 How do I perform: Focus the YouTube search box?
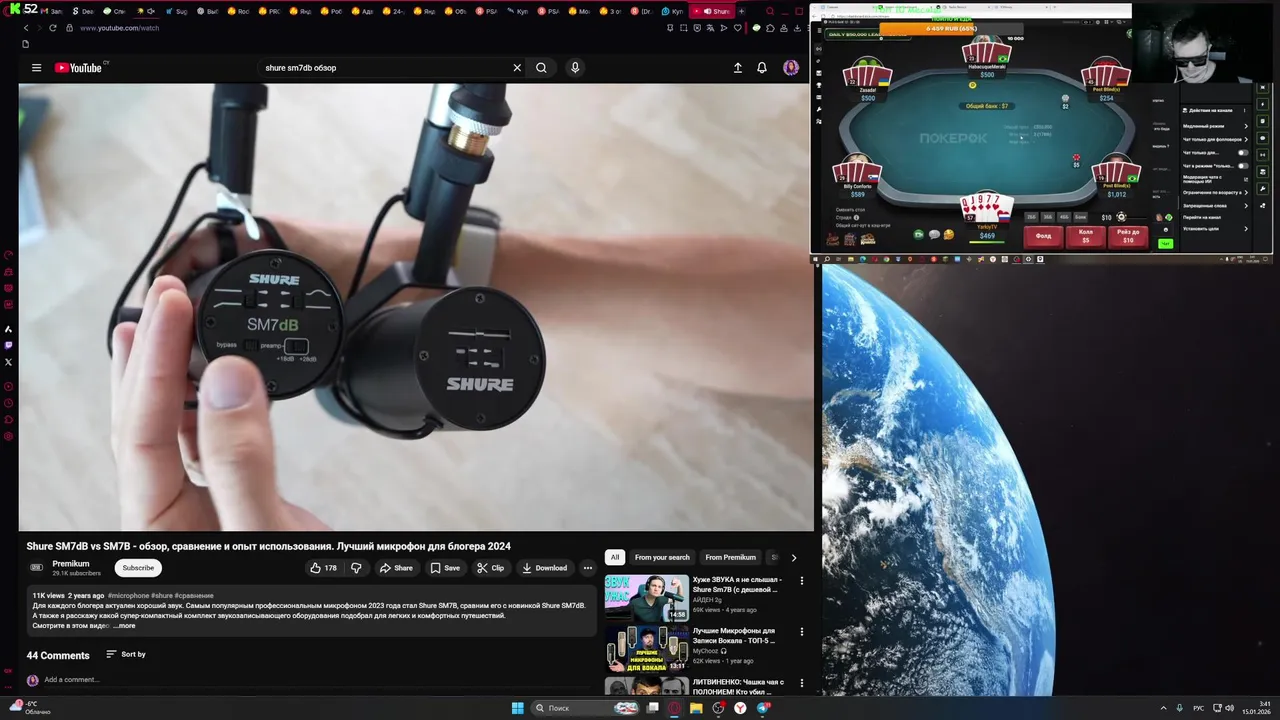pos(385,68)
